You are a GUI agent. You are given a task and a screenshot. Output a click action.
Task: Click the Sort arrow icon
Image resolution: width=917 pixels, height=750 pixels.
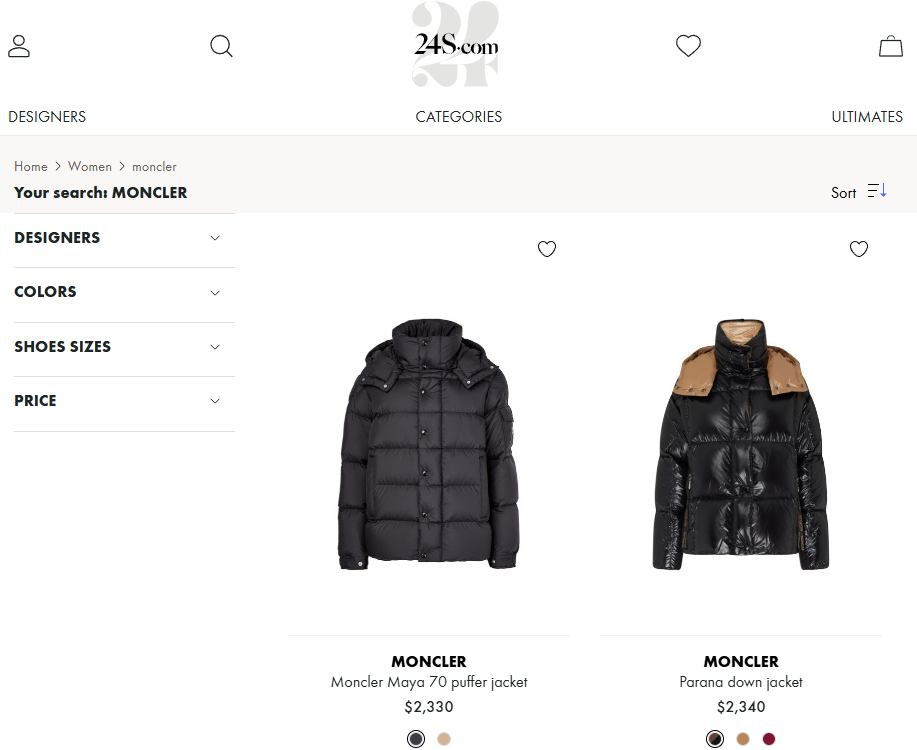(877, 191)
